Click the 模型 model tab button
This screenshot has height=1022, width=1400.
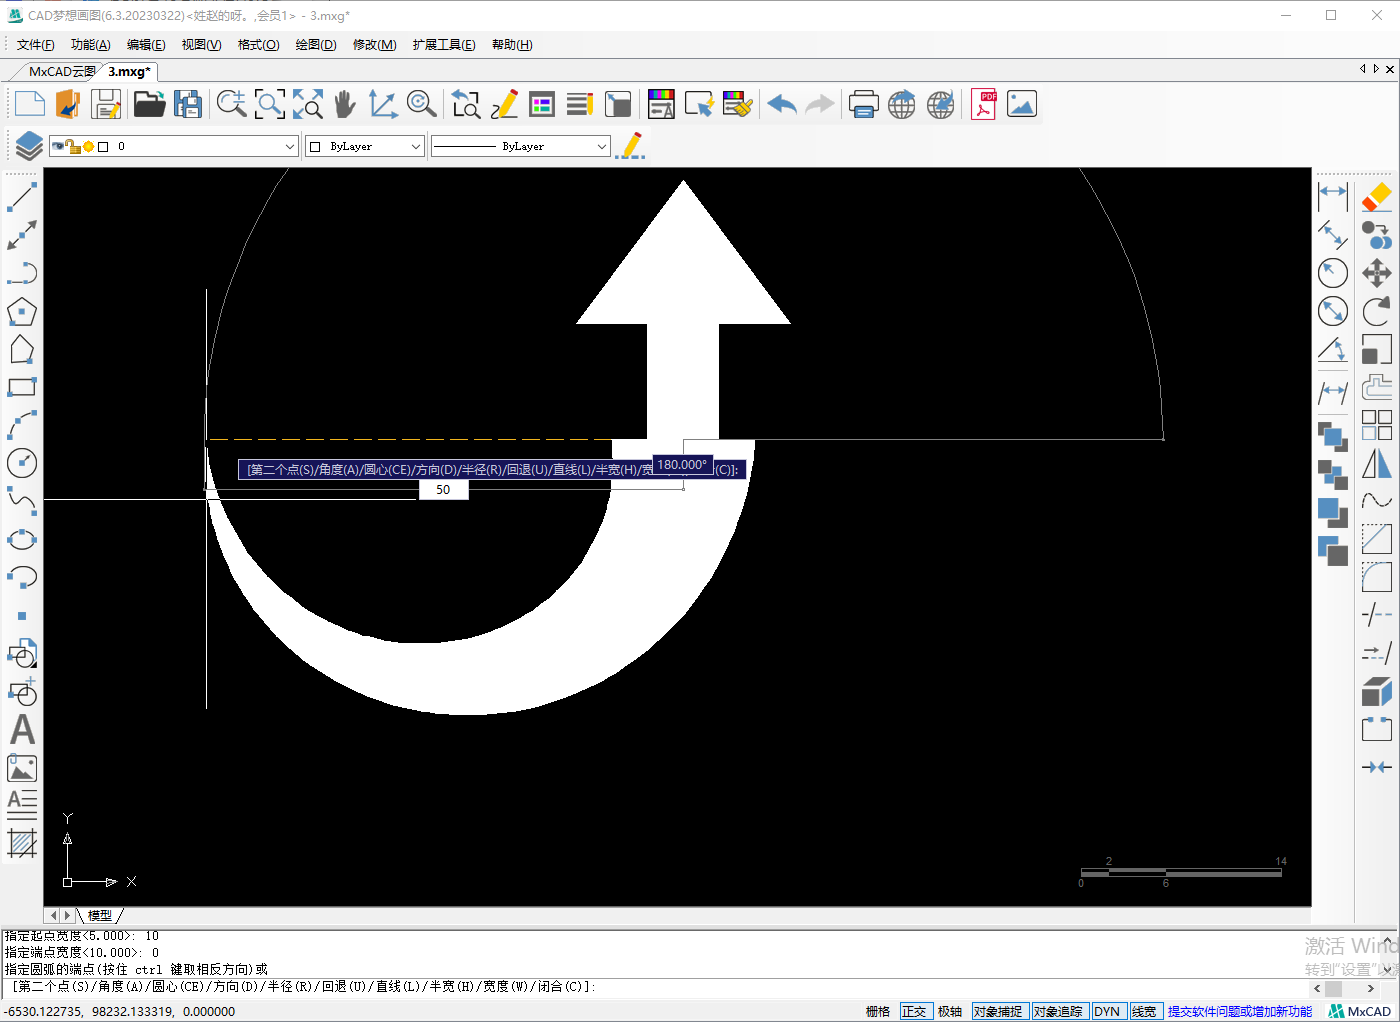[x=100, y=915]
